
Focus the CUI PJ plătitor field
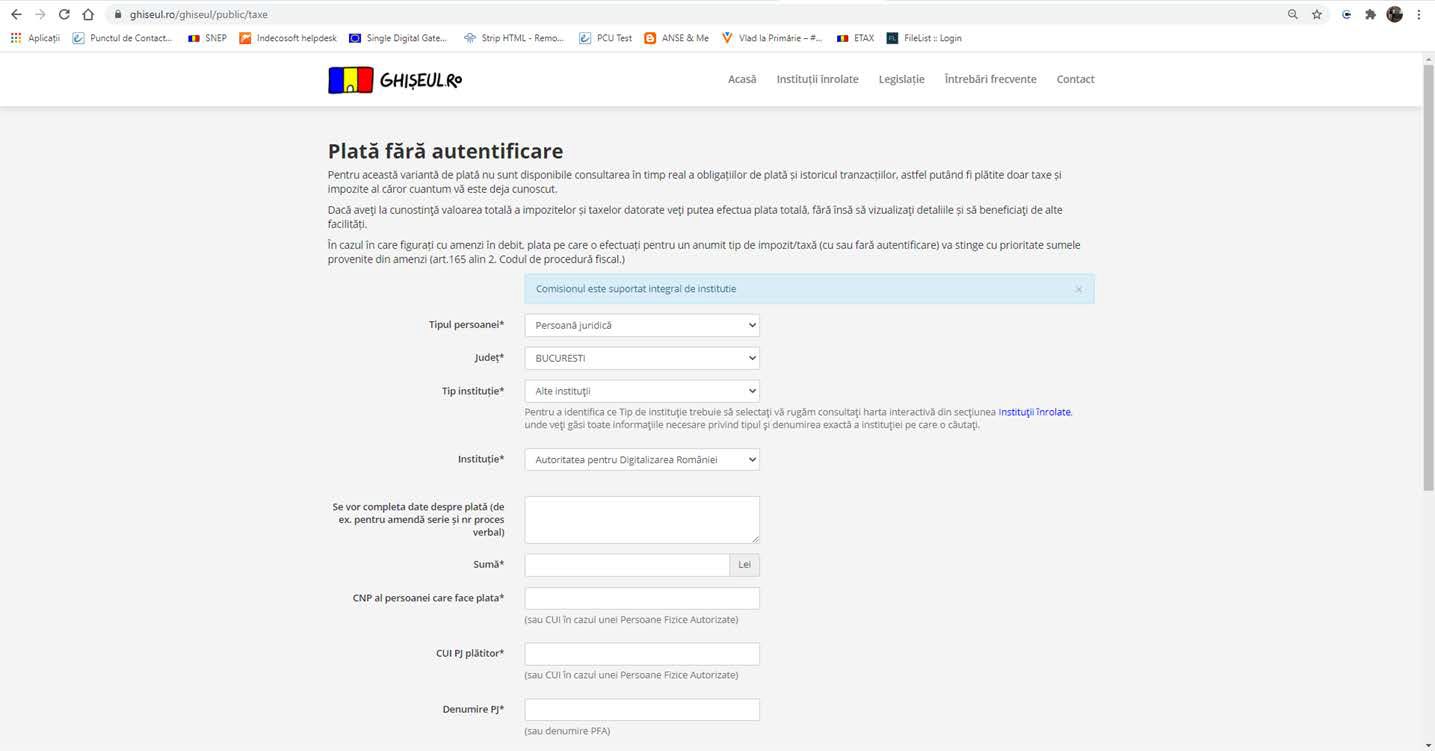click(x=641, y=654)
